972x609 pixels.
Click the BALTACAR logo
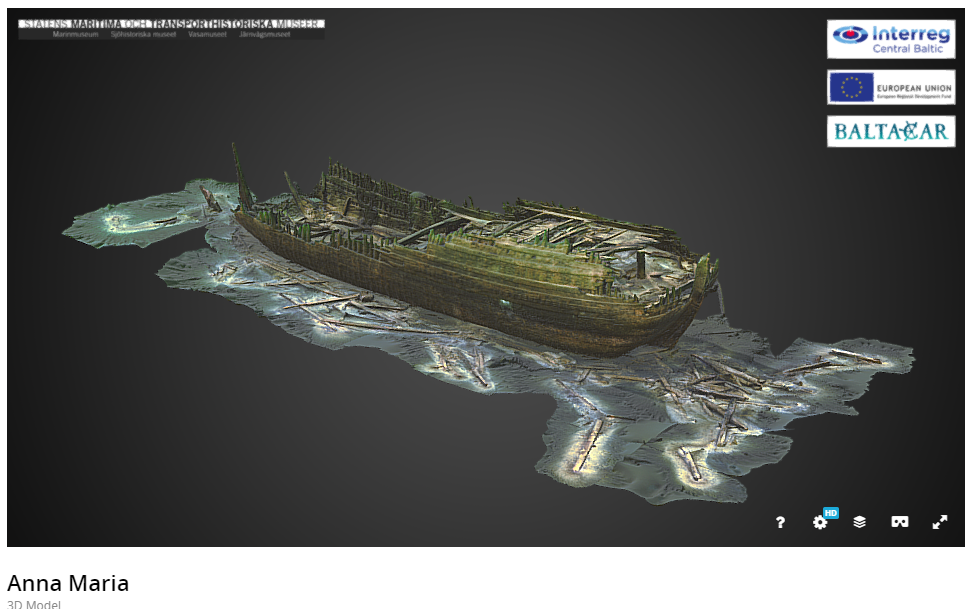(890, 131)
